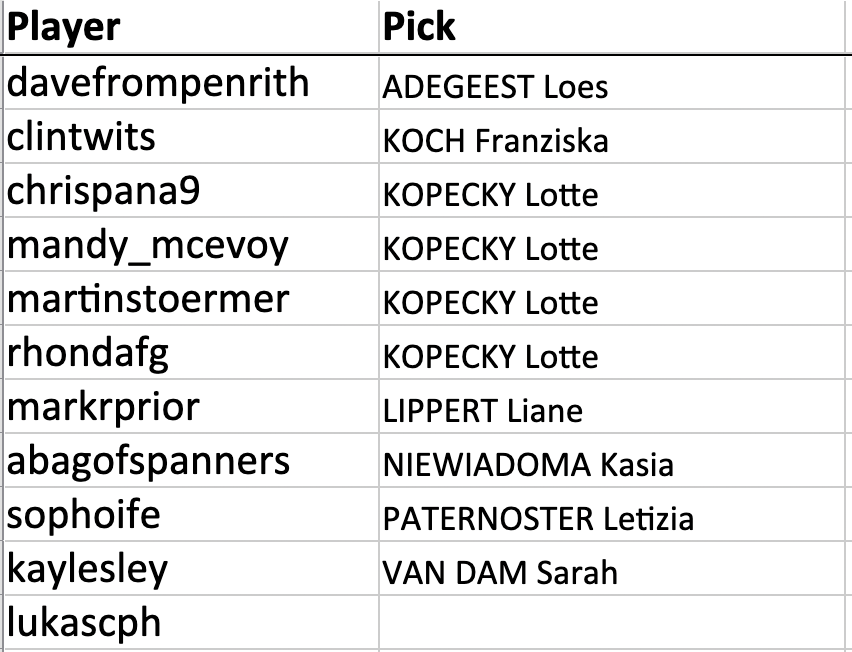This screenshot has height=652, width=852.
Task: Select the rhondafg player cell
Action: point(191,352)
